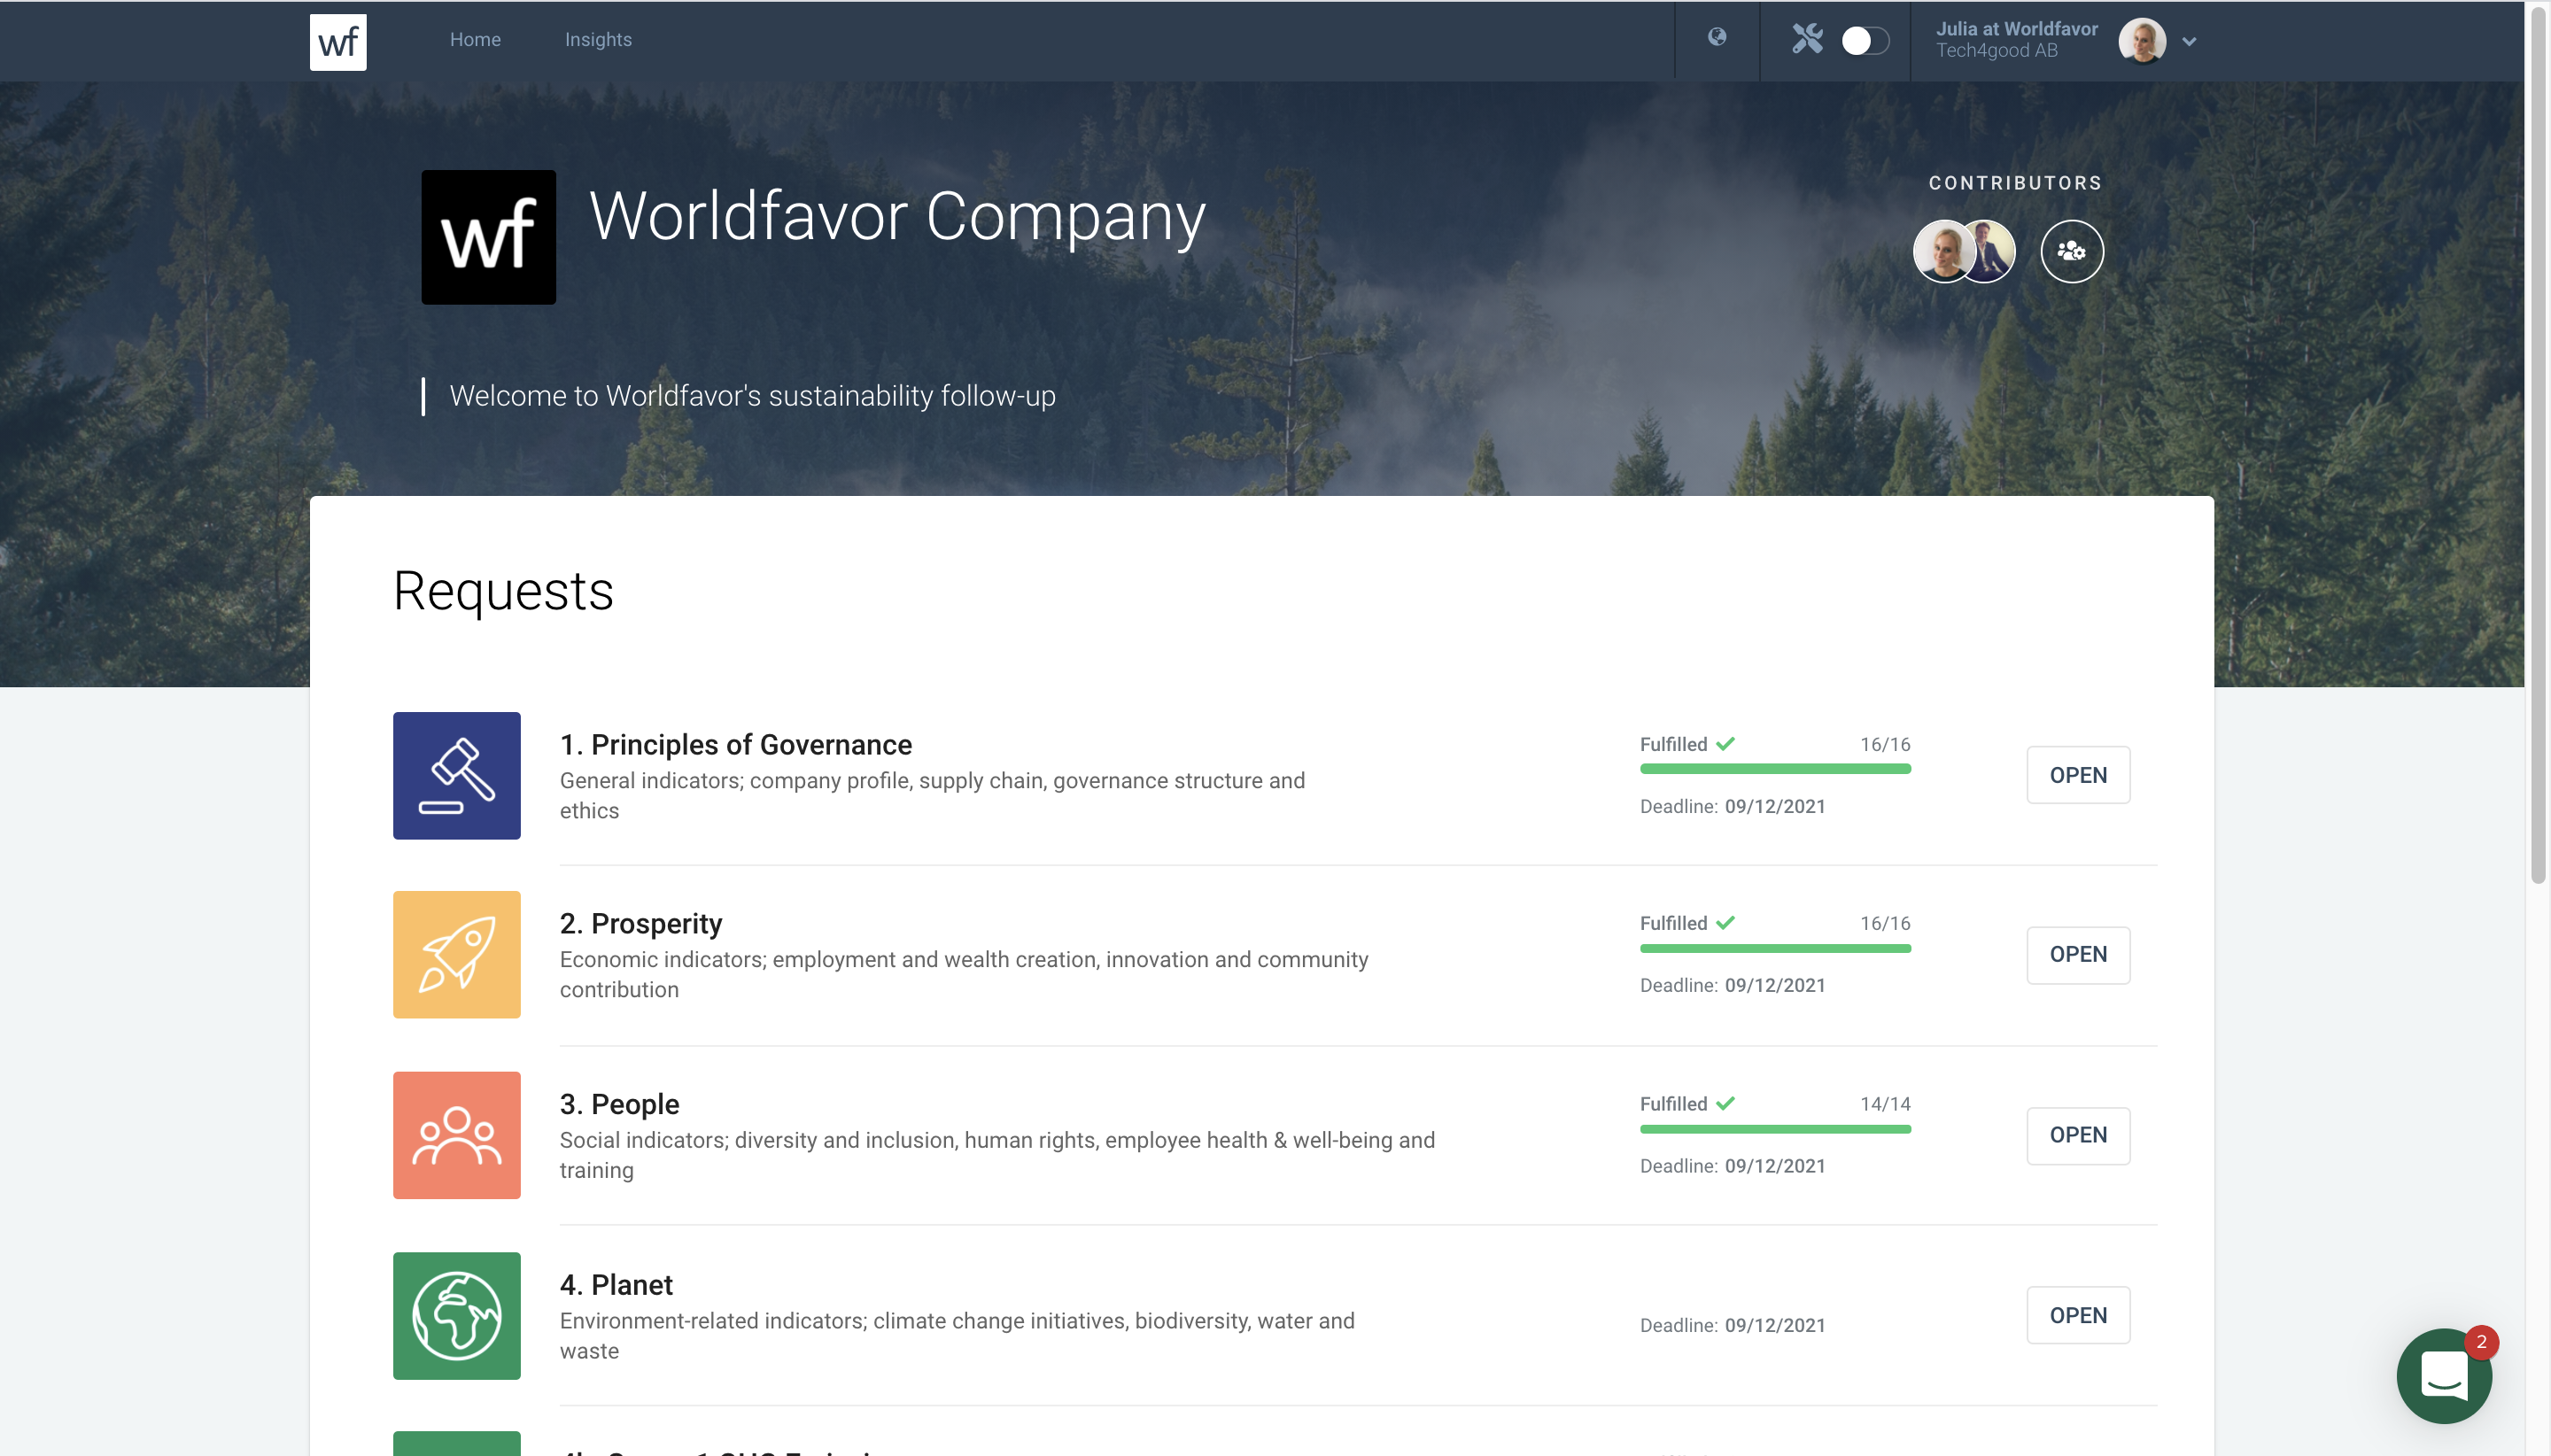Click Julia's profile avatar in navbar
The height and width of the screenshot is (1456, 2551).
(x=2141, y=41)
